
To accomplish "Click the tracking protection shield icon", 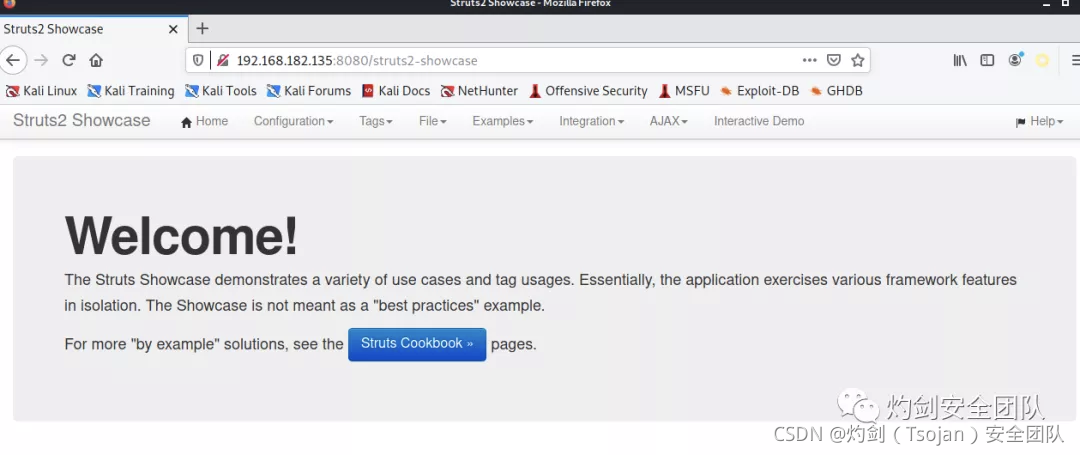I will [x=198, y=61].
